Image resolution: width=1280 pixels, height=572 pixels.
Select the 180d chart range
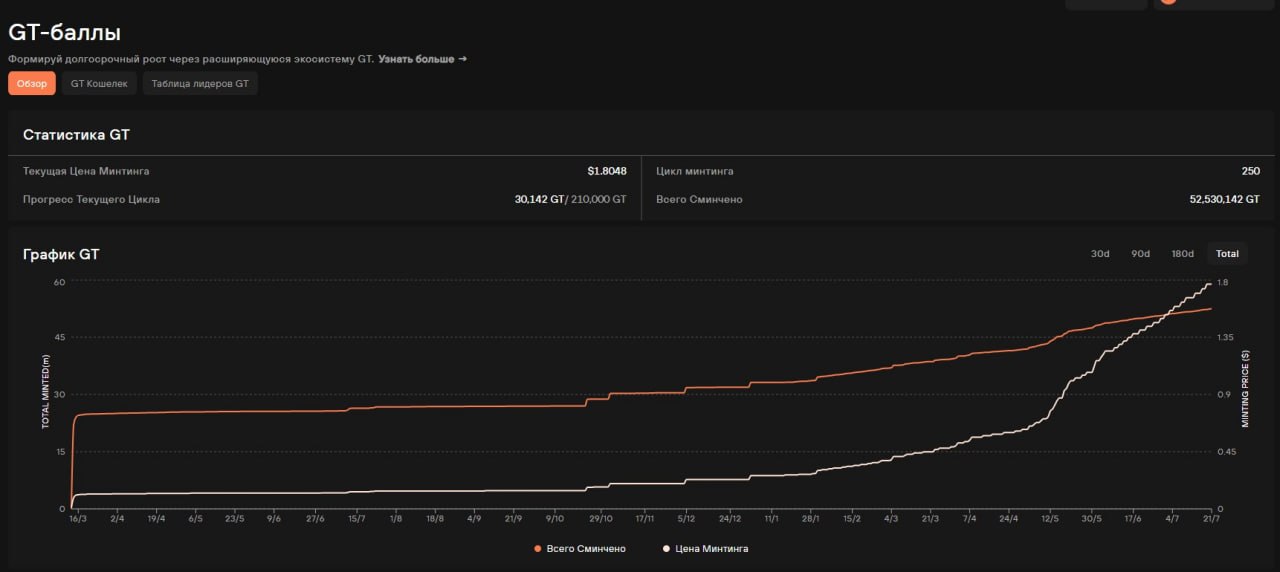[x=1182, y=254]
